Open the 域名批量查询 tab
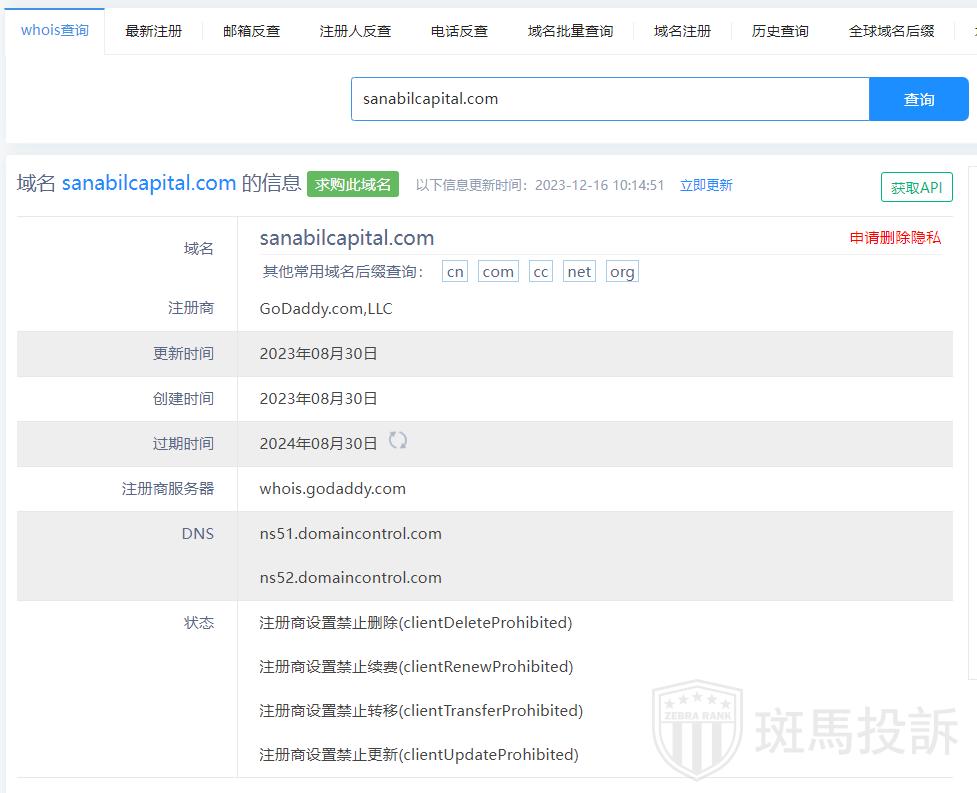This screenshot has width=977, height=793. pyautogui.click(x=570, y=31)
